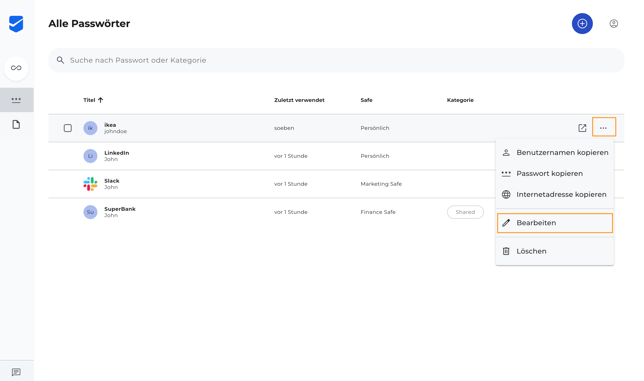The image size is (644, 381).
Task: Click the shield logo in the sidebar
Action: 16,24
